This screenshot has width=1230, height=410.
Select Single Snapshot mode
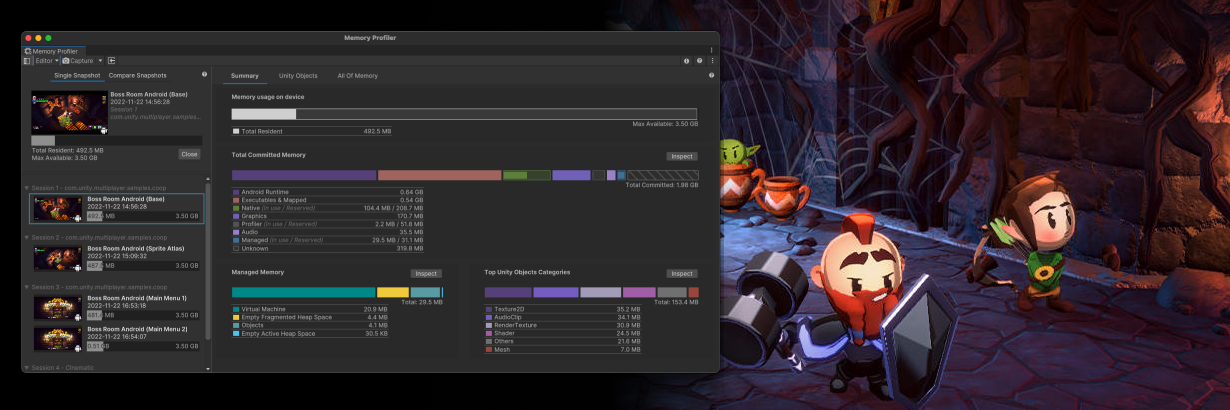click(77, 75)
